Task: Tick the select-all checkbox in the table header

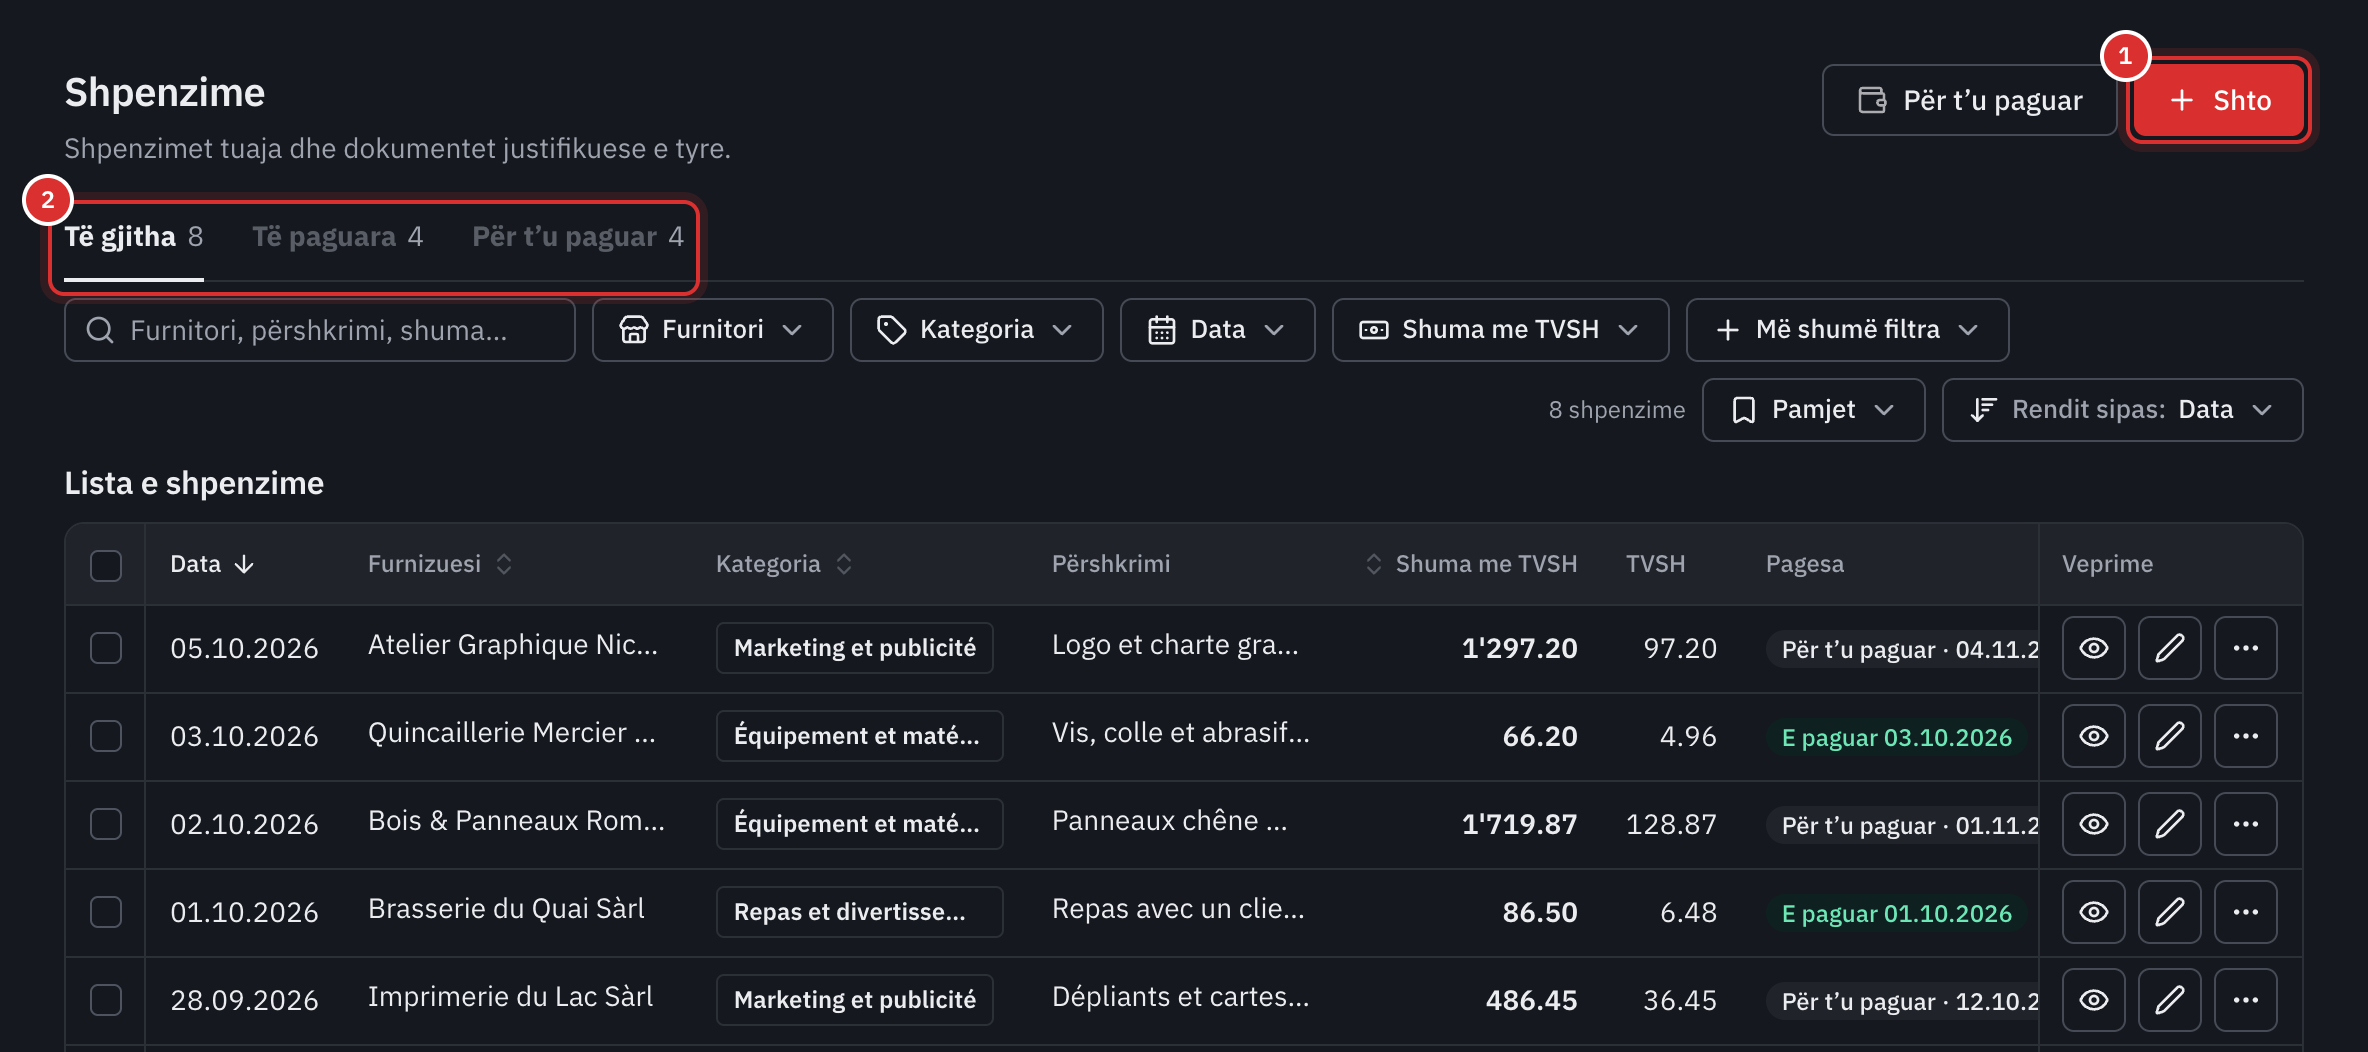Action: coord(106,565)
